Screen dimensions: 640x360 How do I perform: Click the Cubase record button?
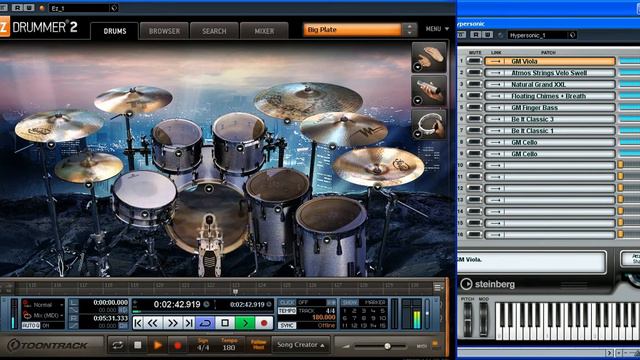264,323
